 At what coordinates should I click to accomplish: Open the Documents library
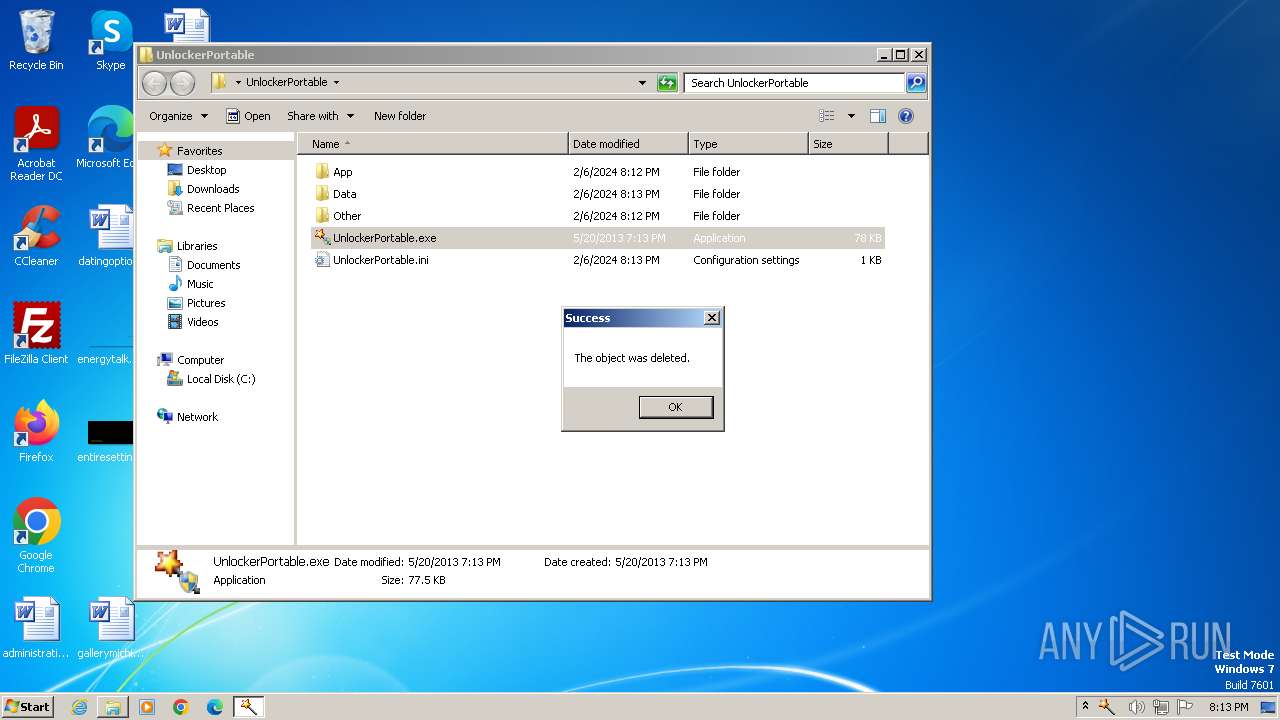(213, 265)
